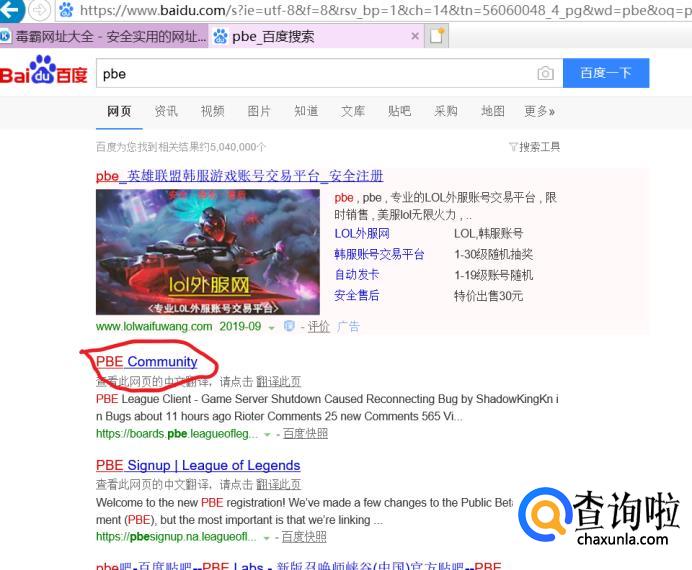The image size is (692, 570).
Task: Click the boards.pbe.leagueofleg... green URL
Action: point(177,434)
